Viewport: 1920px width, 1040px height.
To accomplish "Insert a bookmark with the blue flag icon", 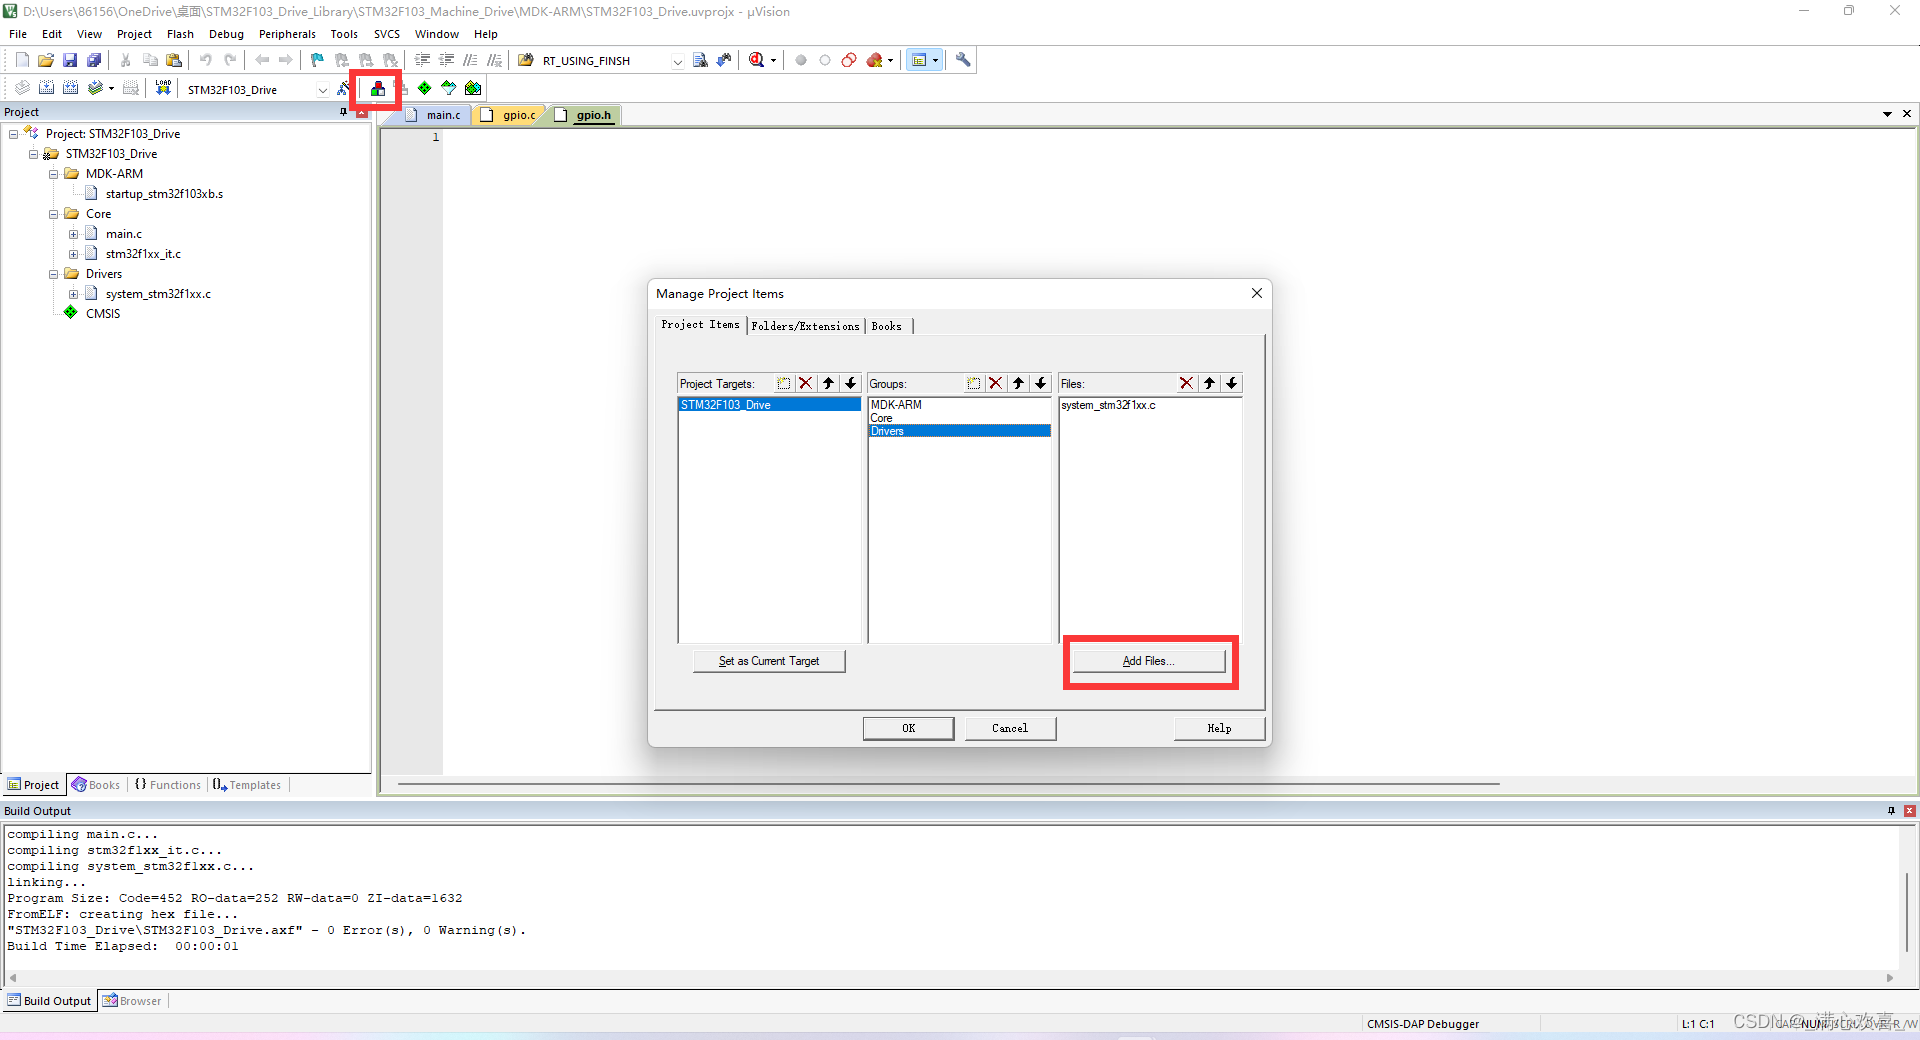I will click(317, 60).
